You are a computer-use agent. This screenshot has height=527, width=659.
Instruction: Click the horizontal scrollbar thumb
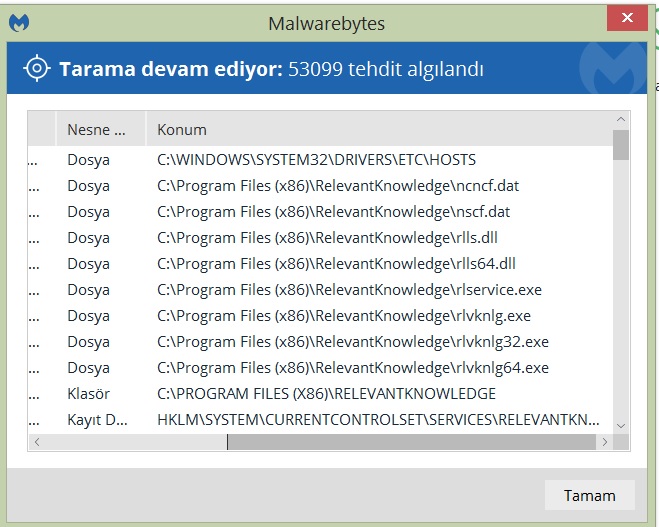(x=411, y=442)
